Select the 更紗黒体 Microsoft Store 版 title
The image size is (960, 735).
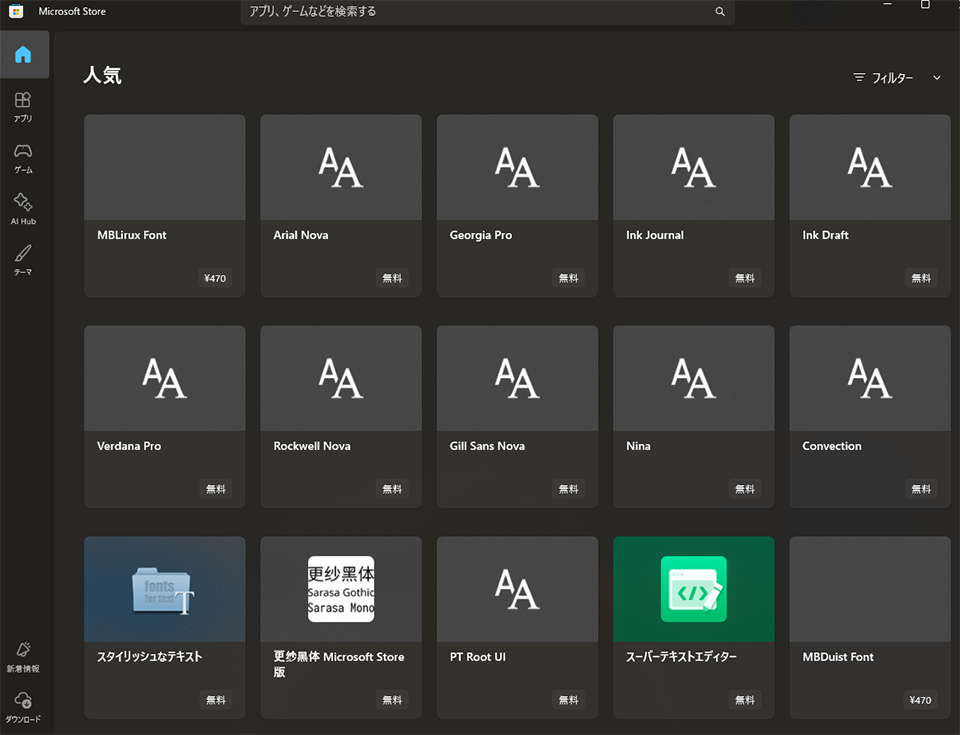(x=339, y=665)
